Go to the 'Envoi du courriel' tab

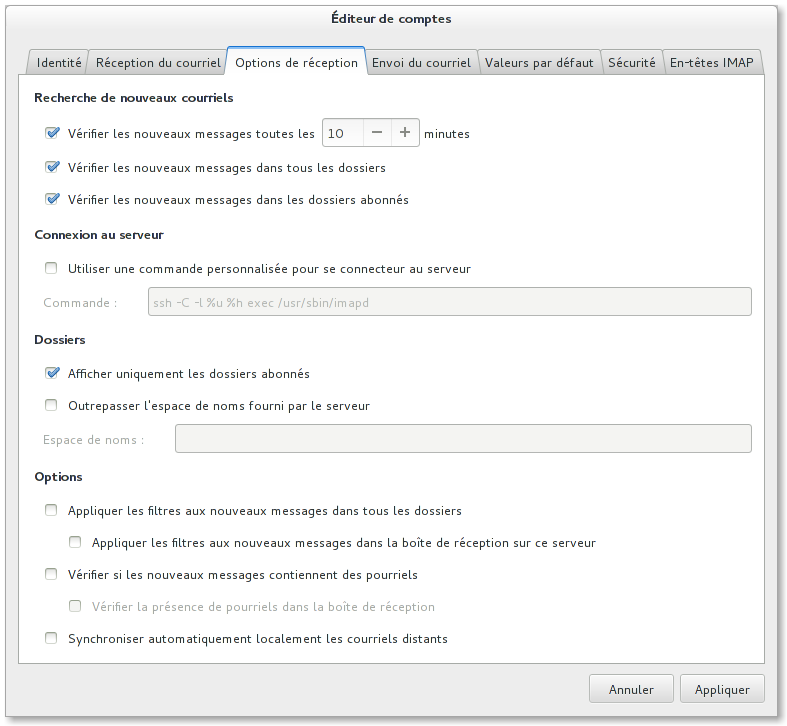click(421, 62)
